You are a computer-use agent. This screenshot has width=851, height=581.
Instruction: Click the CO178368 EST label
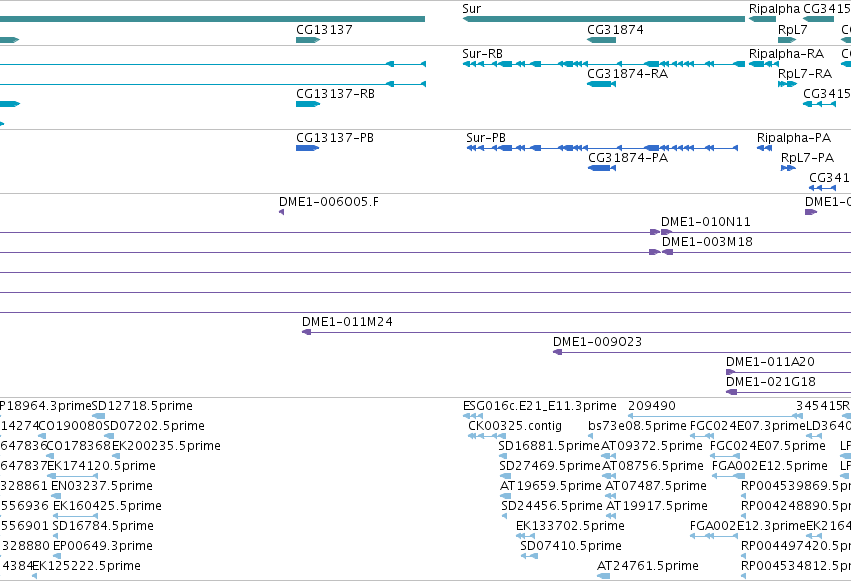click(x=79, y=446)
